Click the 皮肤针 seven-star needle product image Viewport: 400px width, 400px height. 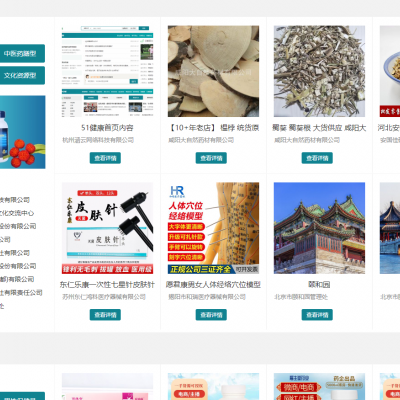pos(107,228)
